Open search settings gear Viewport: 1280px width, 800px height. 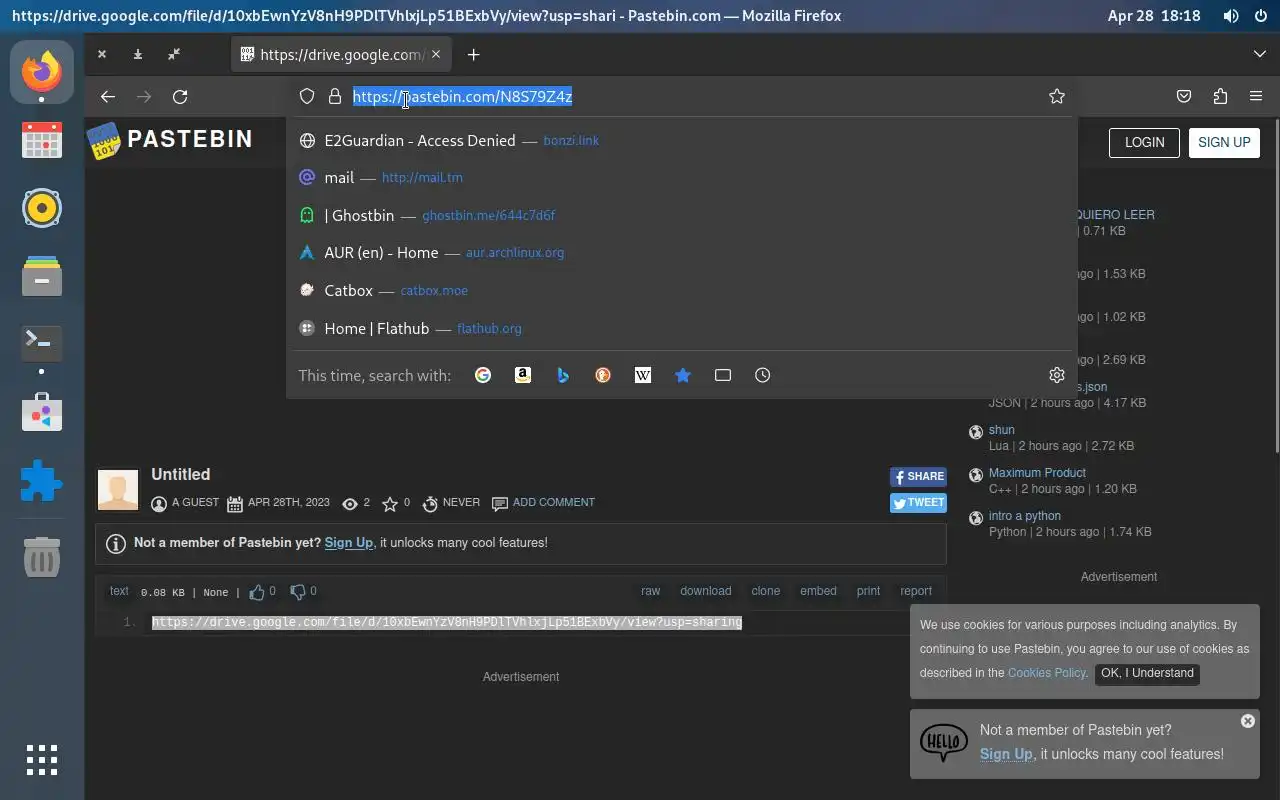tap(1057, 375)
